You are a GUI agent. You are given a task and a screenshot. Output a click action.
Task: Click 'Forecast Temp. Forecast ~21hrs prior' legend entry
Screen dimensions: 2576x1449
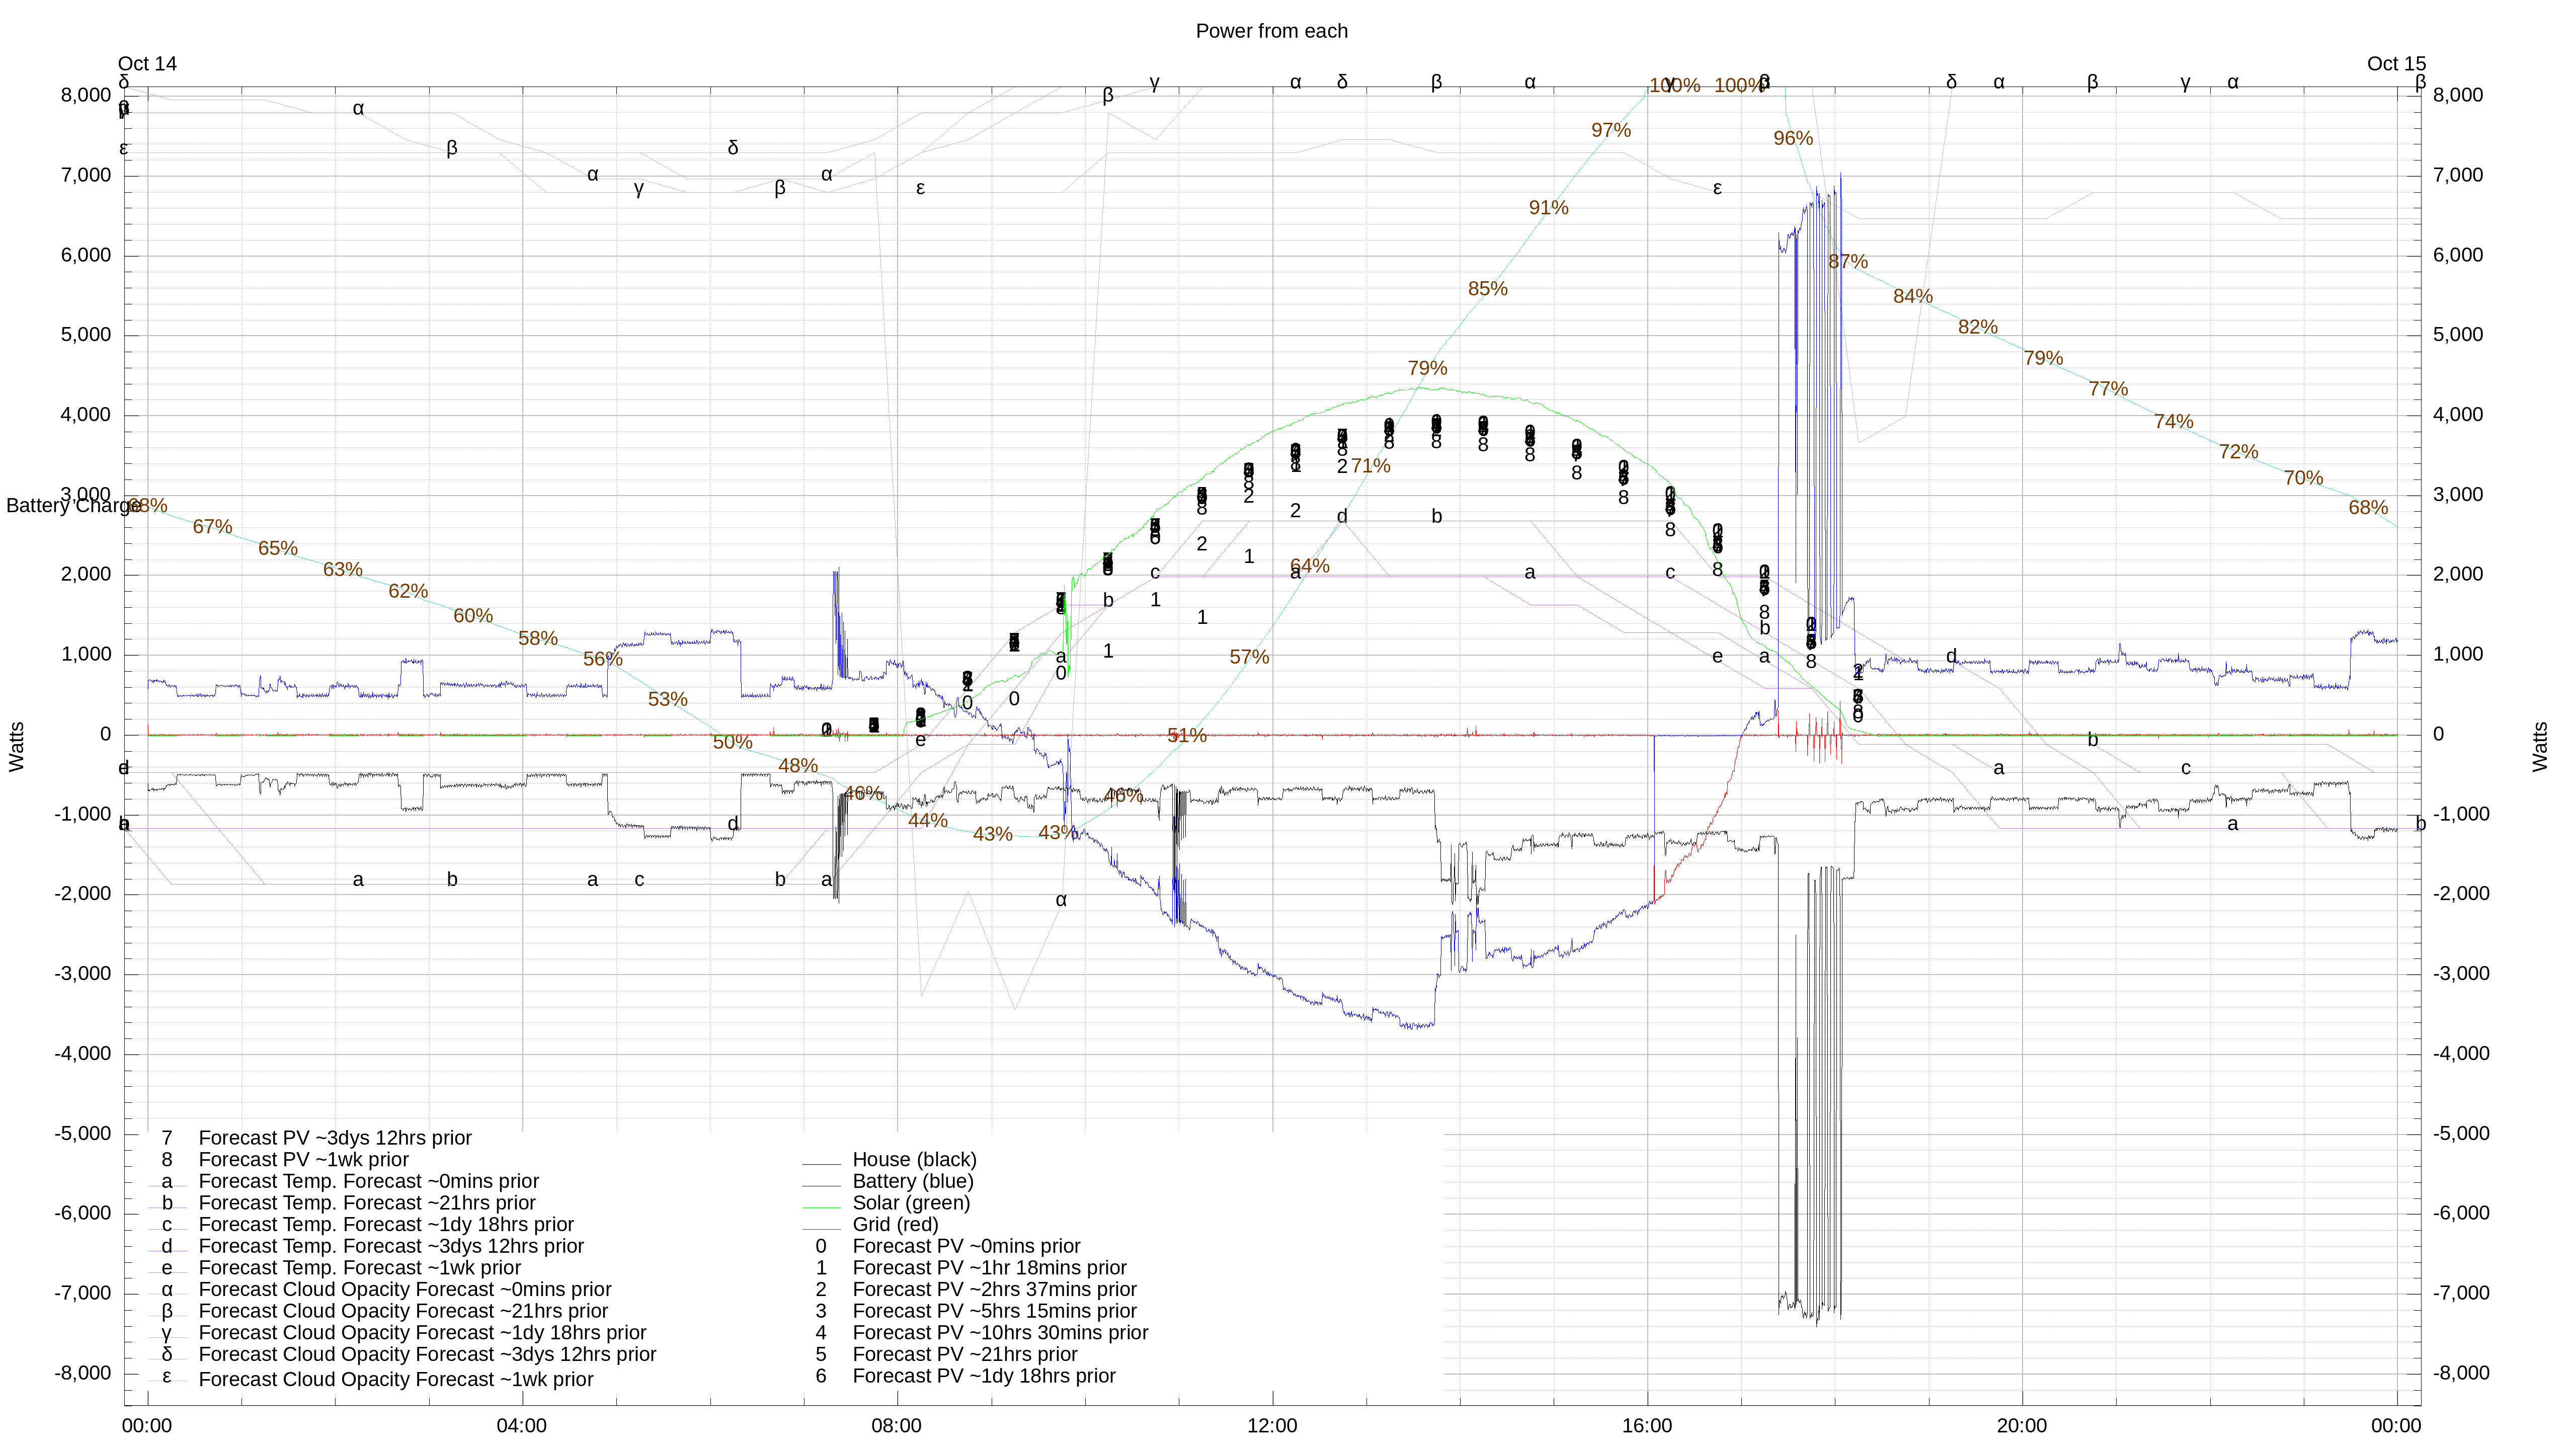[367, 1203]
